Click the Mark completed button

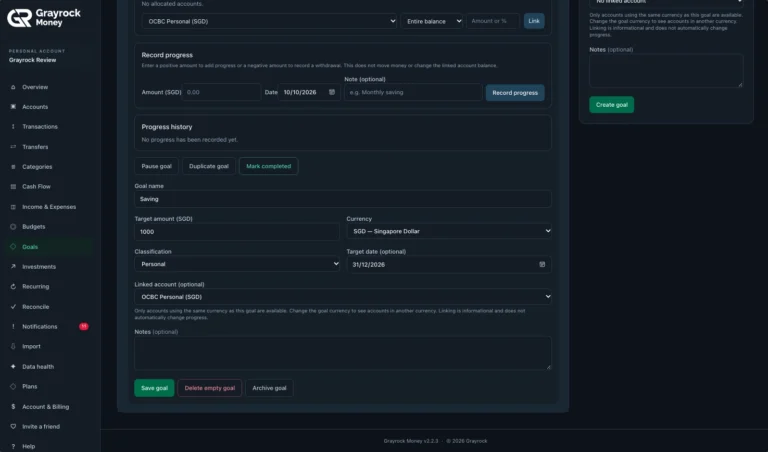point(268,166)
